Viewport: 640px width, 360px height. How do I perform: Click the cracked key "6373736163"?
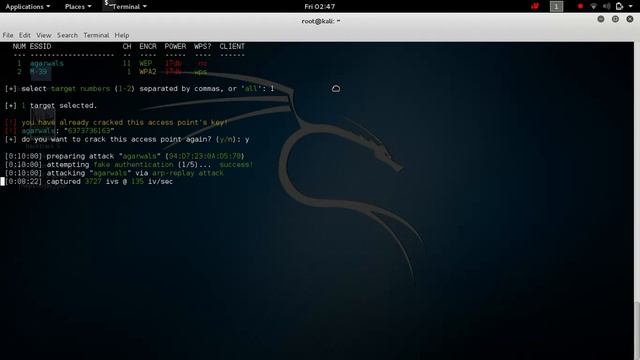point(89,131)
